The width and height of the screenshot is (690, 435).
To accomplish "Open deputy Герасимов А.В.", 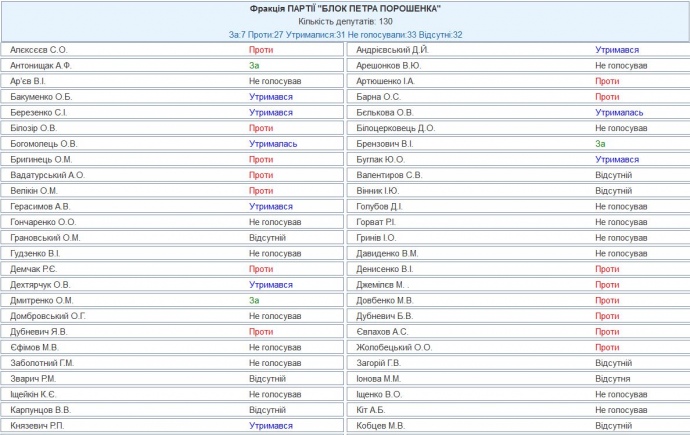I will pos(41,206).
